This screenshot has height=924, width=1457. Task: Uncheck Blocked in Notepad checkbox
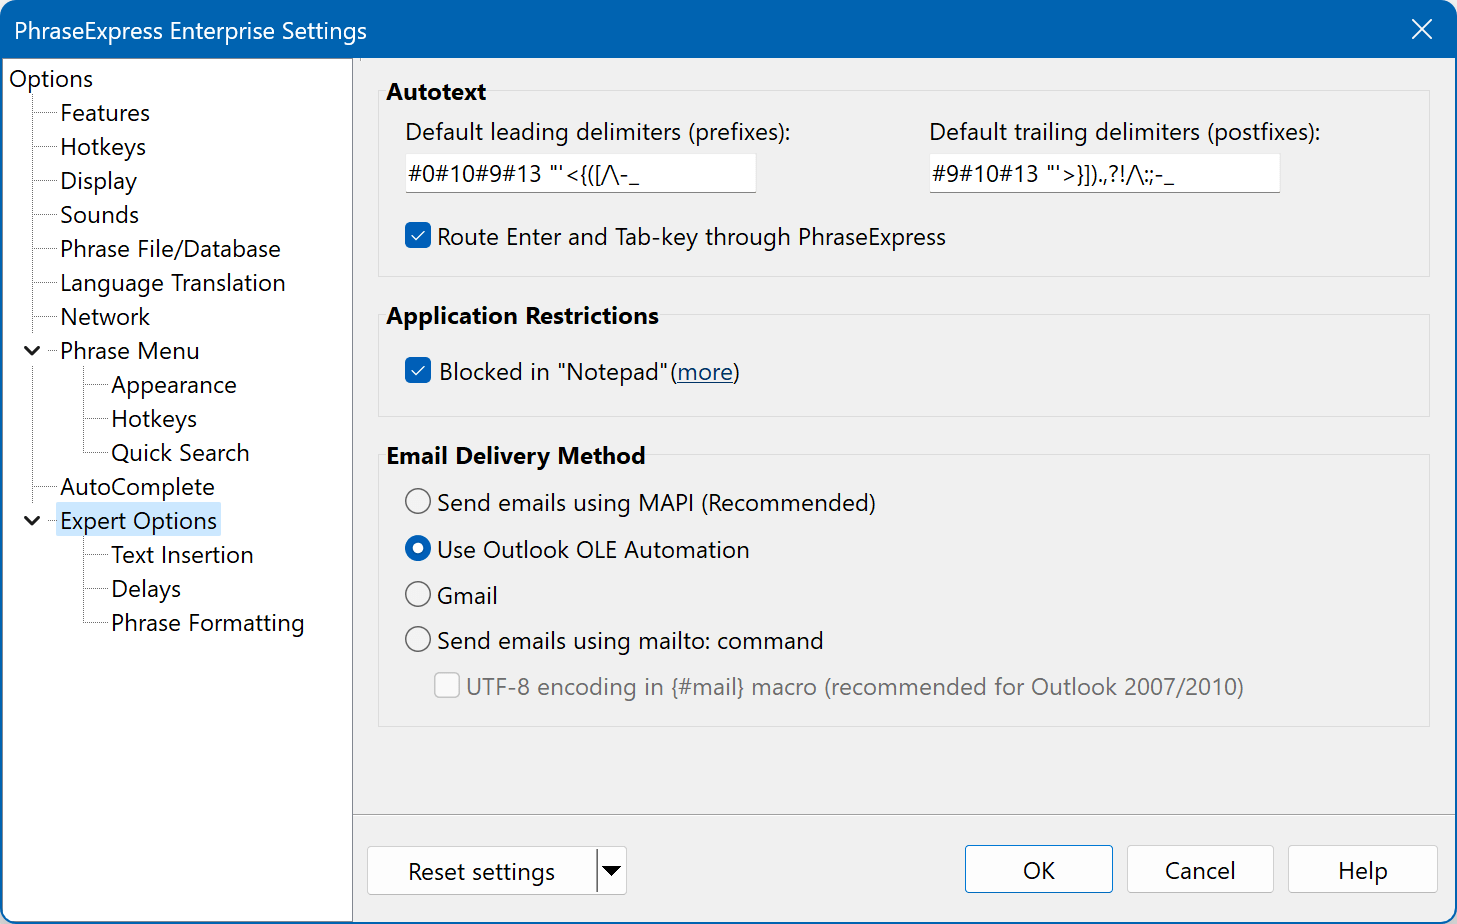coord(418,371)
